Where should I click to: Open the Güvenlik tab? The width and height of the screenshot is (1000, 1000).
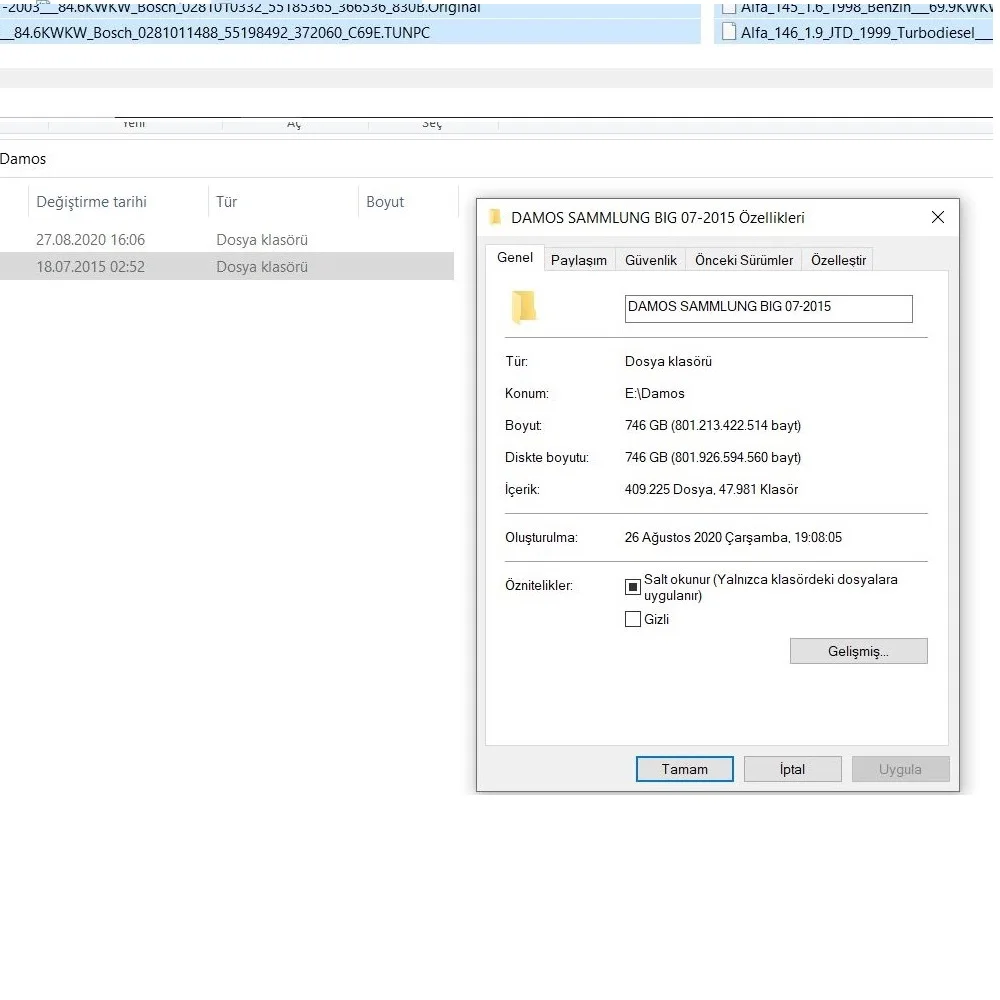[650, 259]
